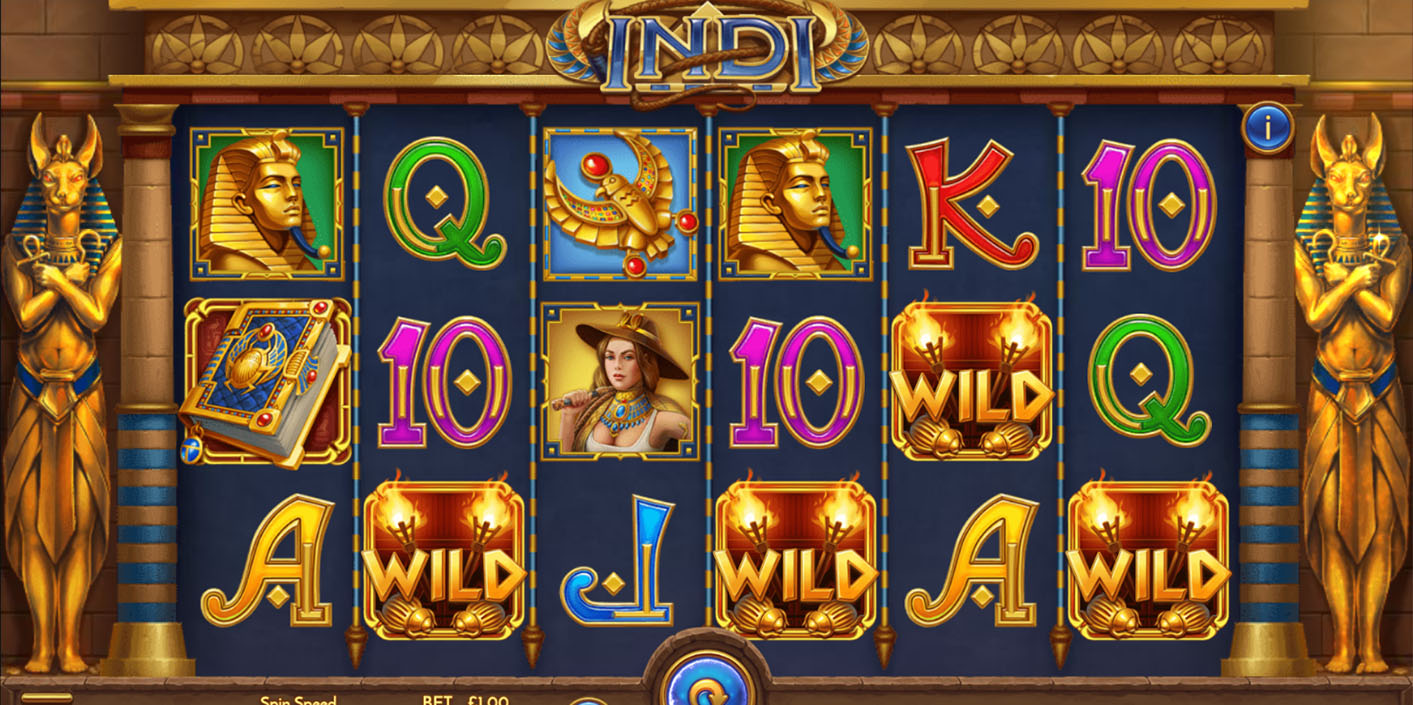Open the hamburger menu in the bottom bar
1413x705 pixels.
pos(47,698)
